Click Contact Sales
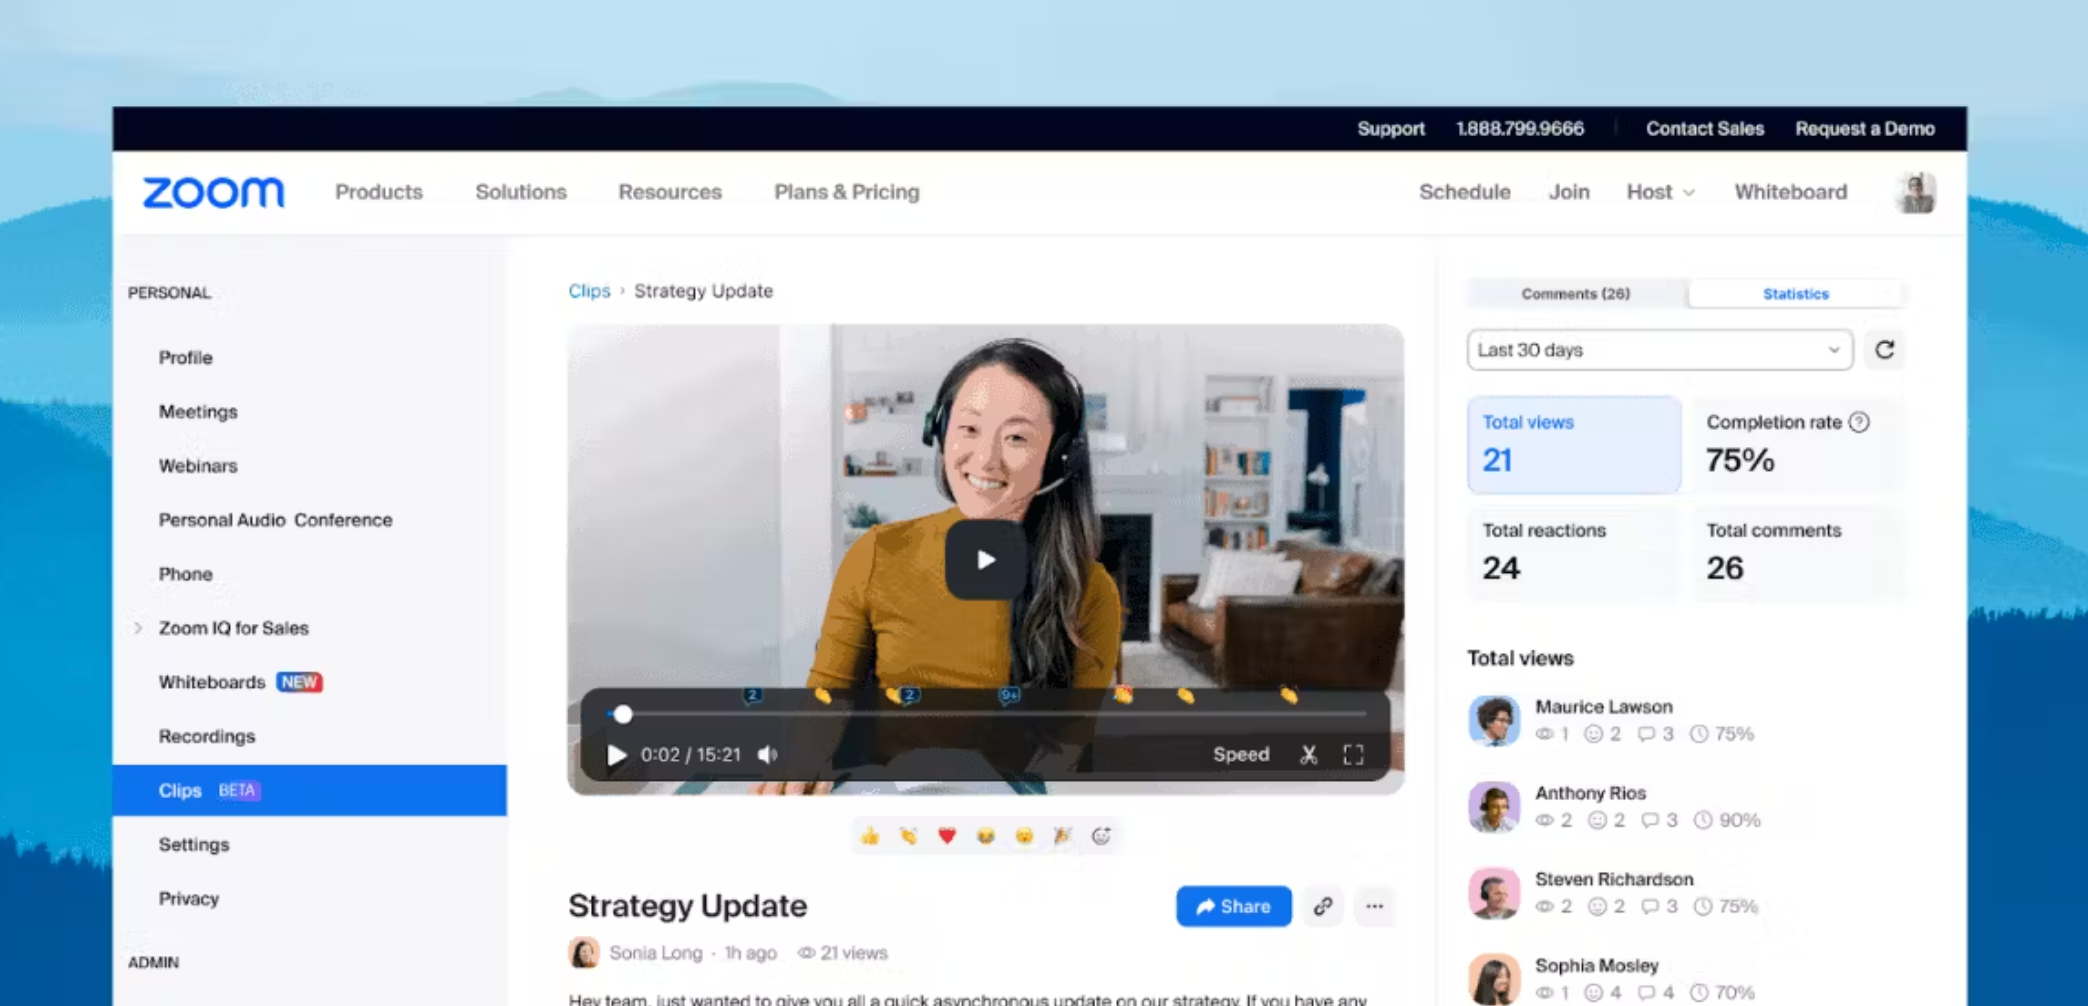The image size is (2088, 1006). point(1705,129)
